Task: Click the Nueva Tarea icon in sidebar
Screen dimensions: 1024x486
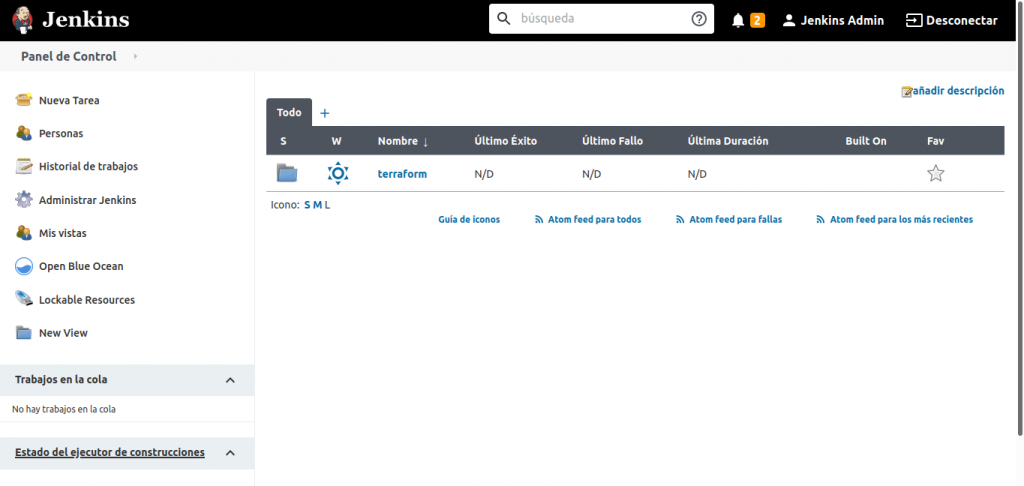Action: click(24, 100)
